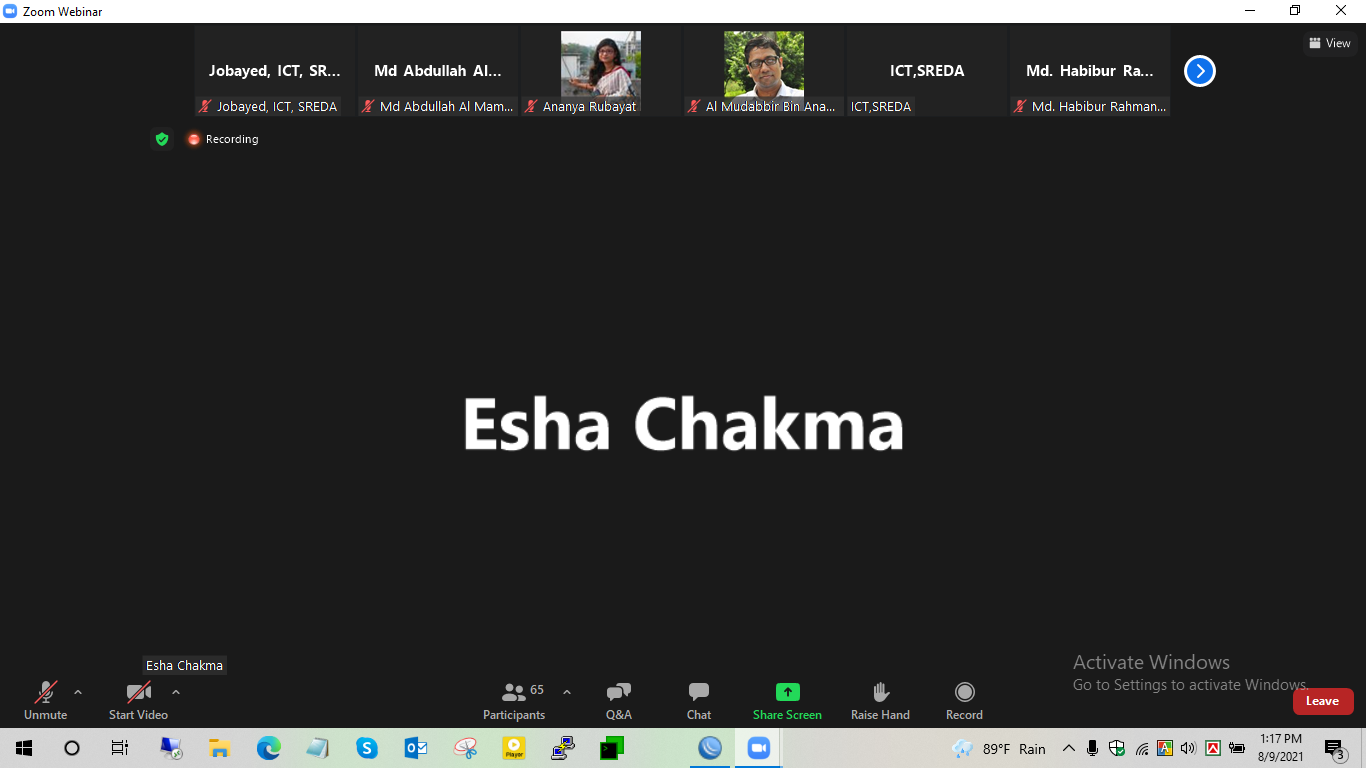Screen dimensions: 1366x768
Task: Expand audio options next to Unmute
Action: pyautogui.click(x=78, y=692)
